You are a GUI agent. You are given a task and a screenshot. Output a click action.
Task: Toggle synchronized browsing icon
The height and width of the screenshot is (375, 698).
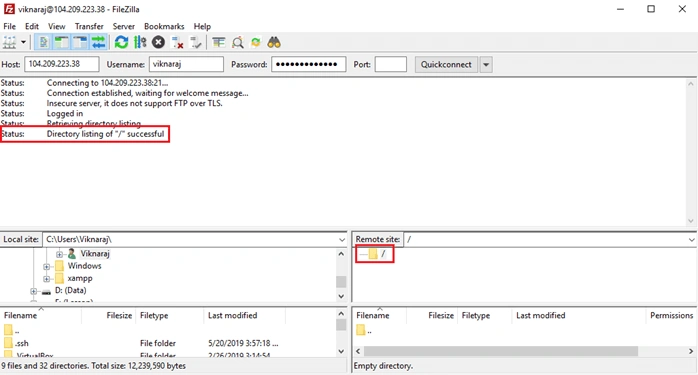[256, 43]
